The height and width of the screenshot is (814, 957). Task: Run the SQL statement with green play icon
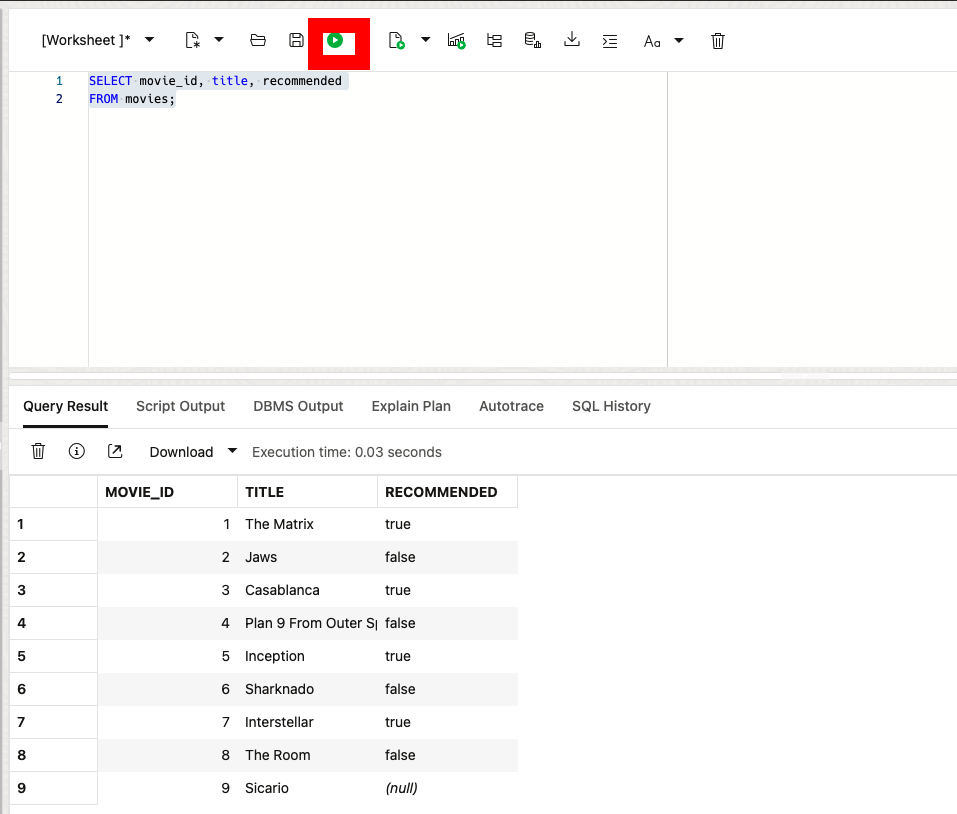point(335,41)
